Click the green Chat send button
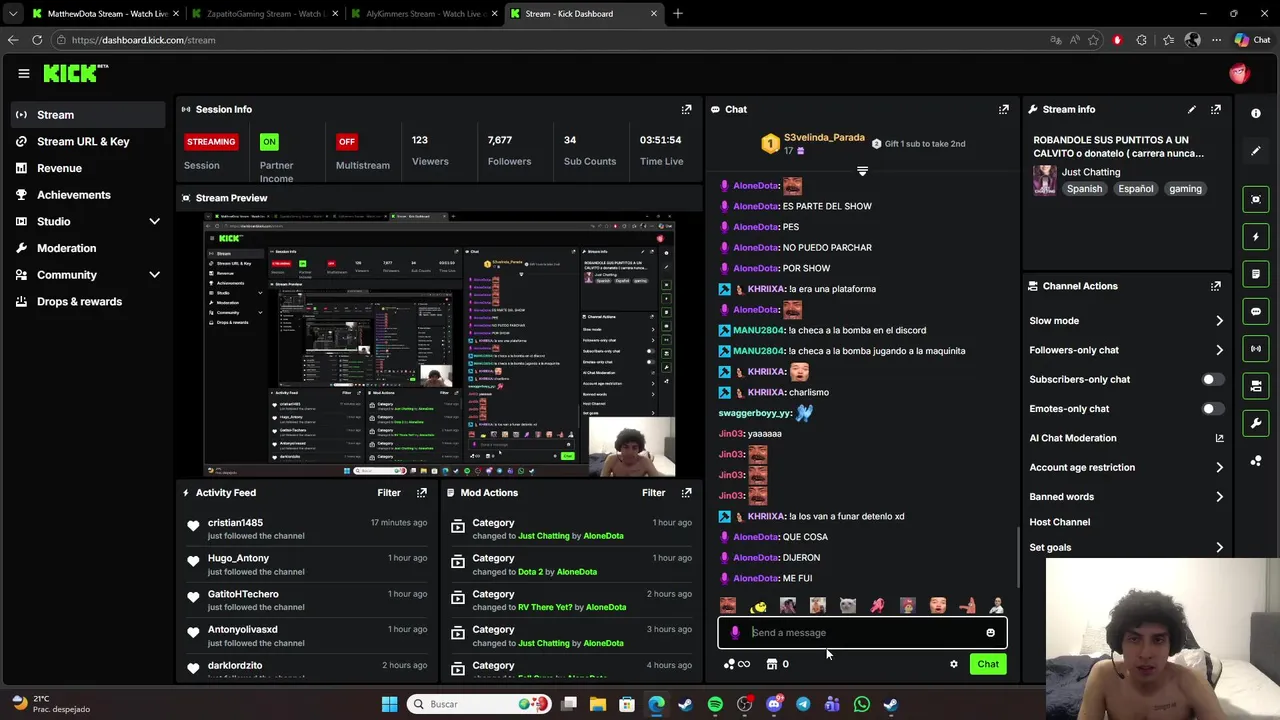 tap(988, 664)
